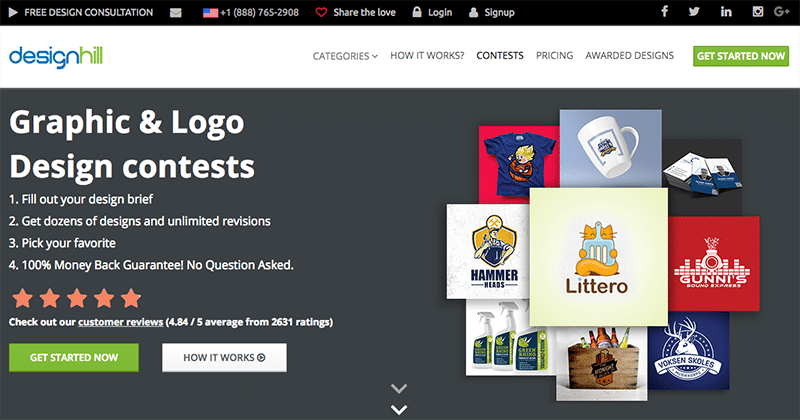Click the Share the love link

(x=364, y=12)
